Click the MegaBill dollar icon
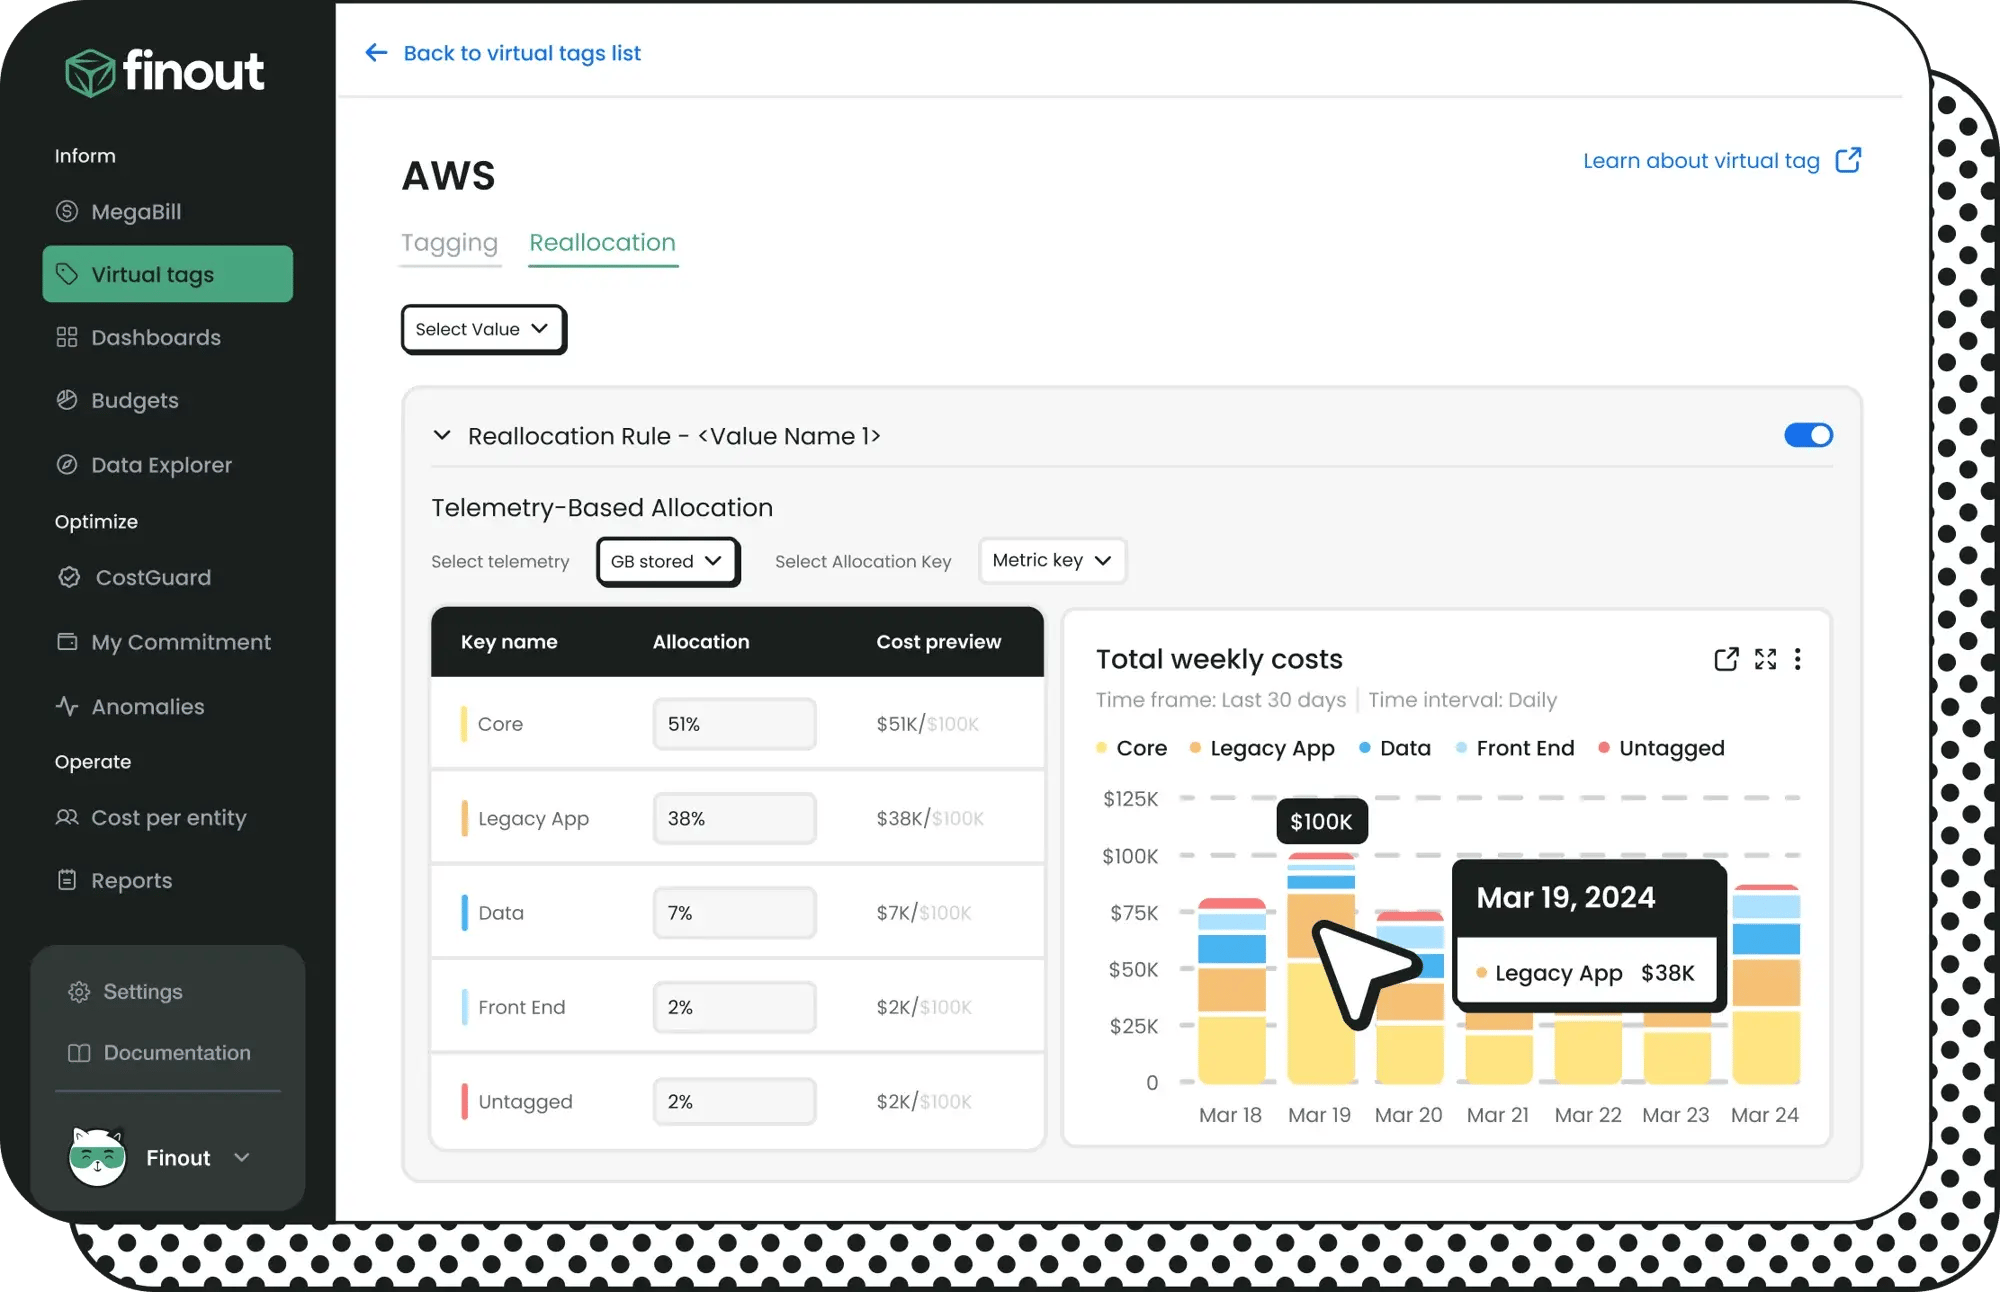This screenshot has width=2000, height=1292. 67,211
